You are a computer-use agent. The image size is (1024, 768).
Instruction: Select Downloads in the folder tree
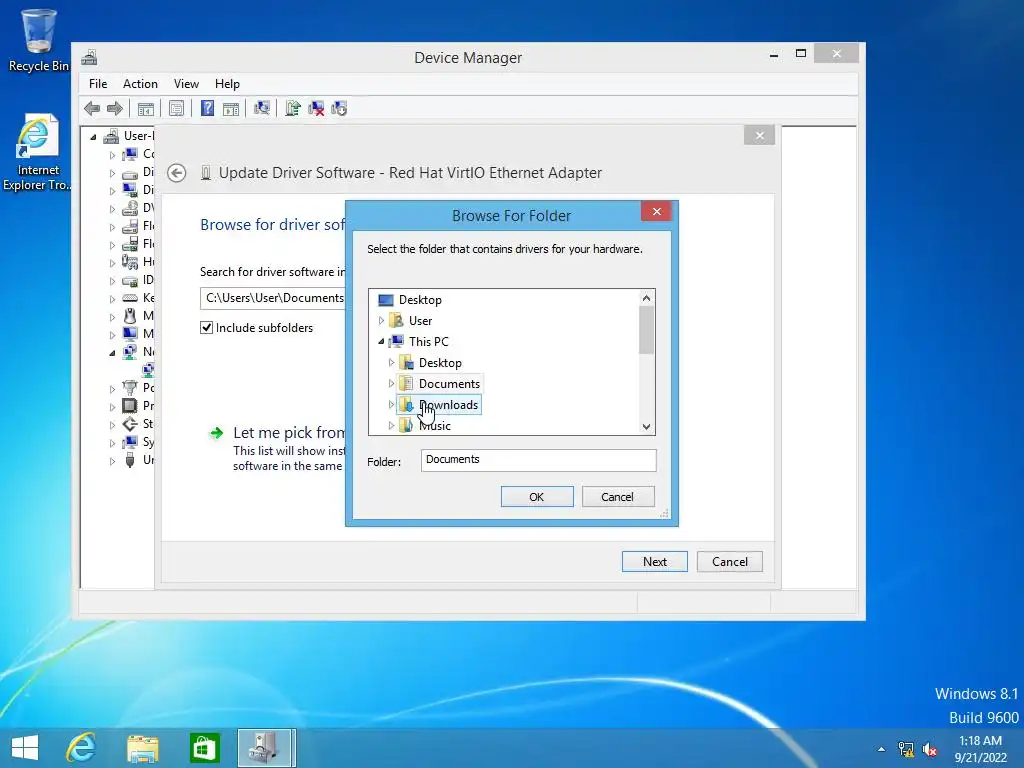pos(440,405)
